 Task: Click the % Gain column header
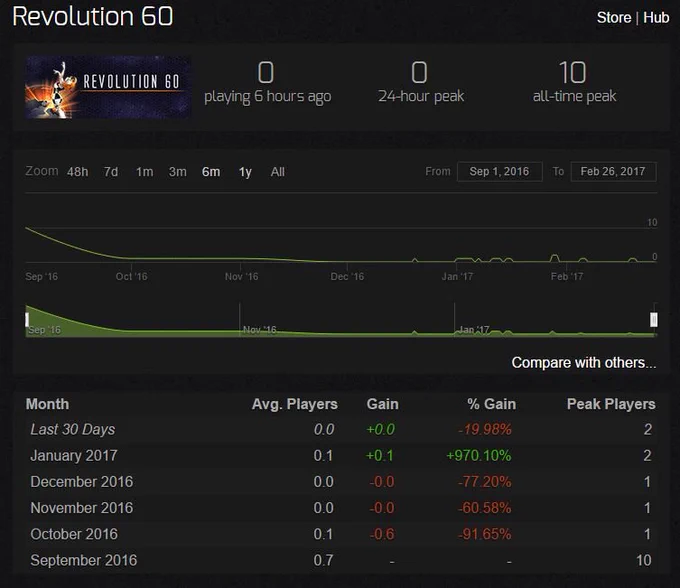(x=492, y=404)
